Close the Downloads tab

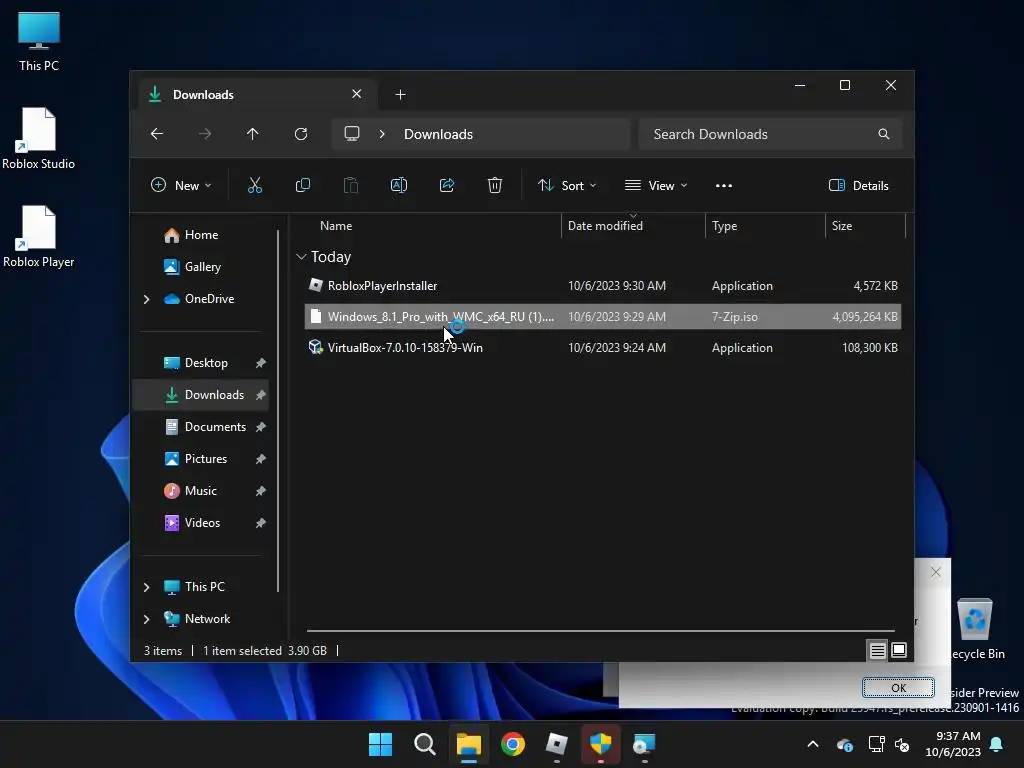pos(357,94)
